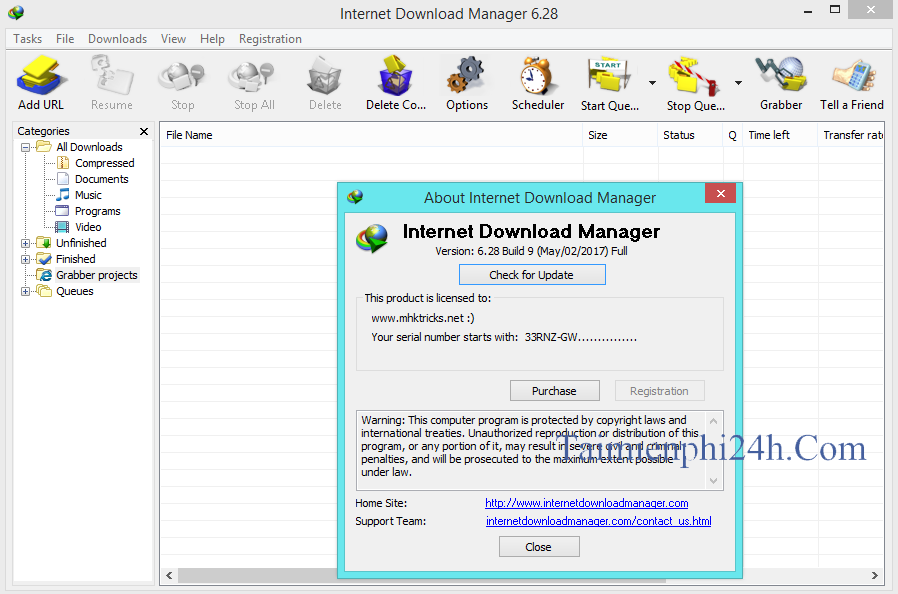Click the Close button in About dialog
The height and width of the screenshot is (594, 898).
[x=539, y=546]
